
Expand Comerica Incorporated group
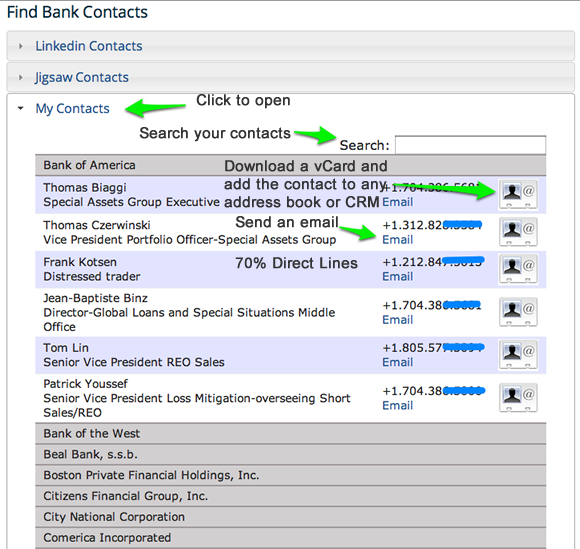coord(290,537)
